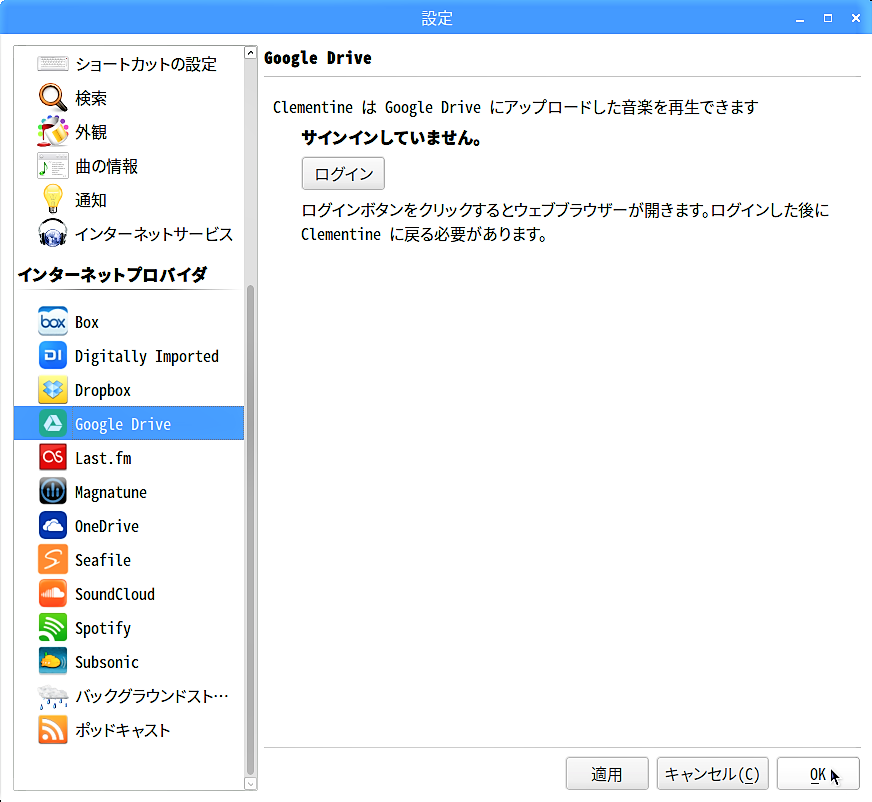Click the song info (曲の情報) icon
The width and height of the screenshot is (872, 802).
(53, 166)
